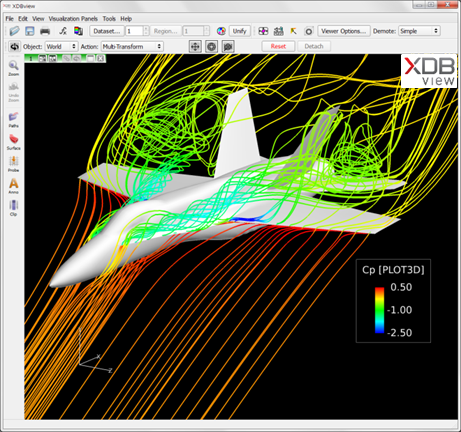Click the Viewer Options... button
Screen dimensions: 461x432
[344, 31]
